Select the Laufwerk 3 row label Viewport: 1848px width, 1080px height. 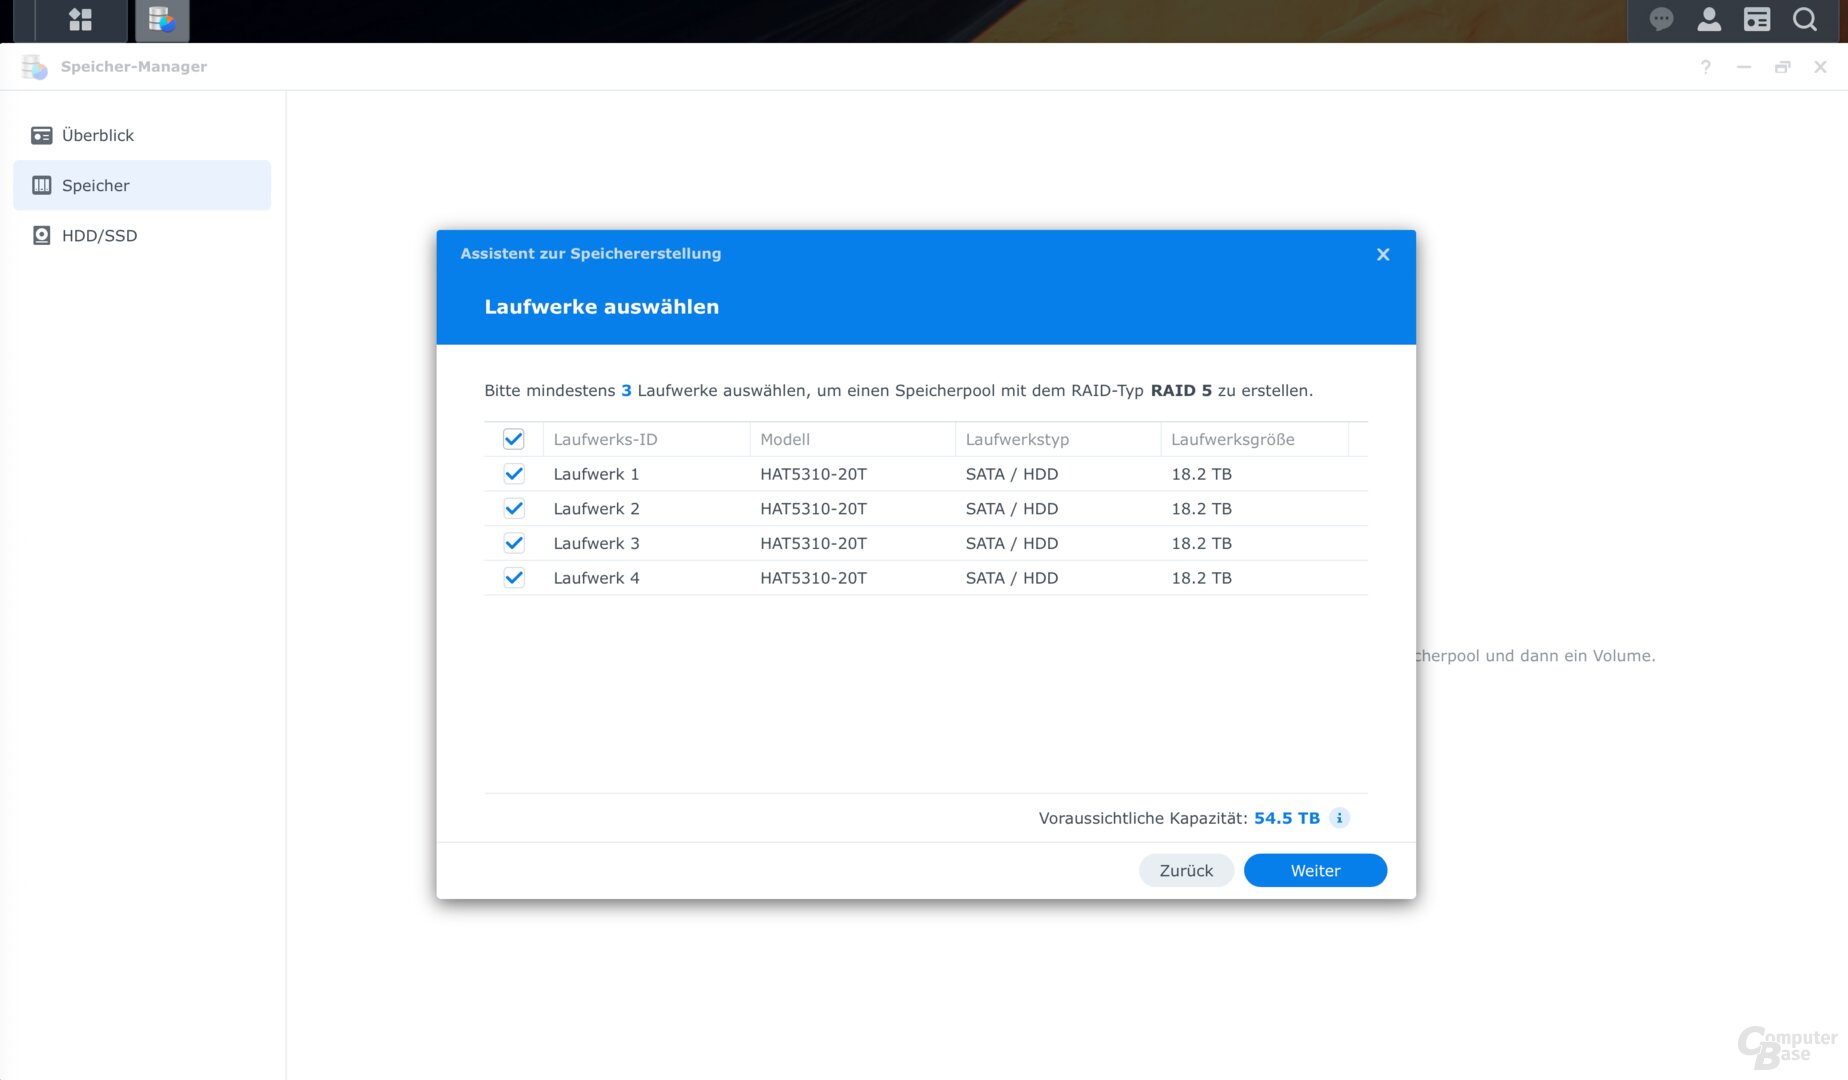click(x=596, y=543)
